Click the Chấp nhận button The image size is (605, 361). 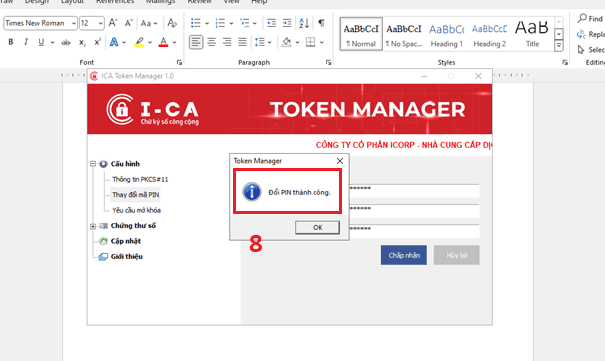point(404,255)
